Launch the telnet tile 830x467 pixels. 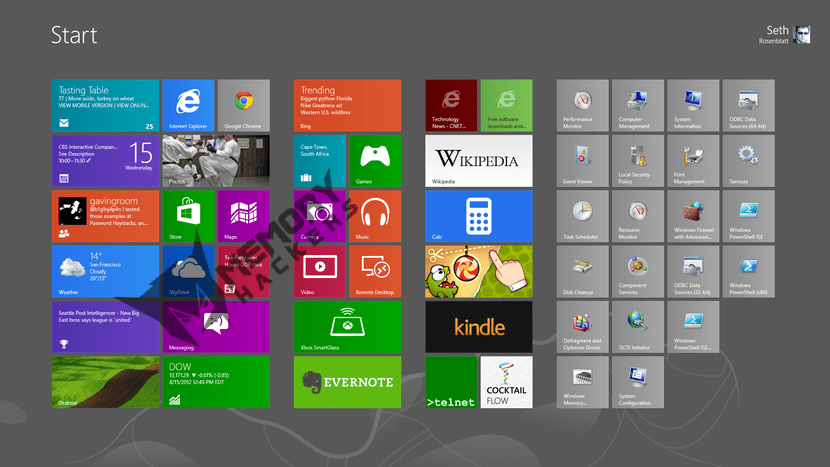coord(451,382)
